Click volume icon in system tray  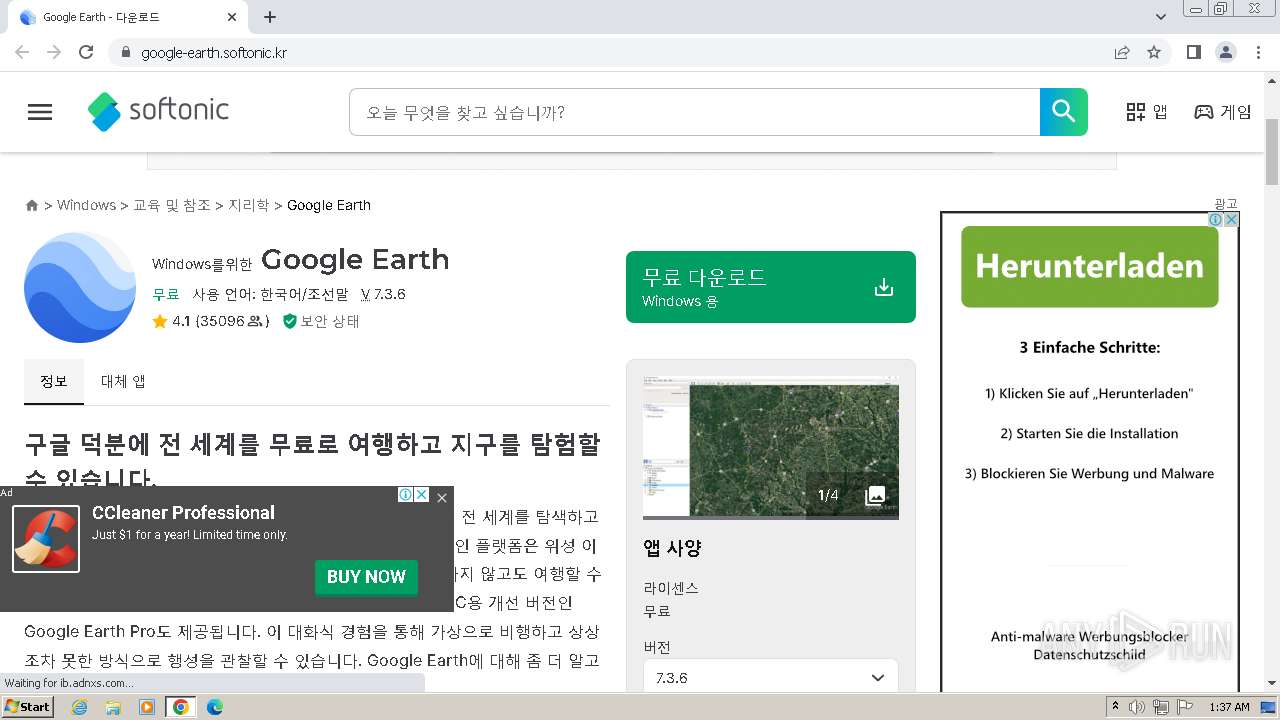[1137, 707]
